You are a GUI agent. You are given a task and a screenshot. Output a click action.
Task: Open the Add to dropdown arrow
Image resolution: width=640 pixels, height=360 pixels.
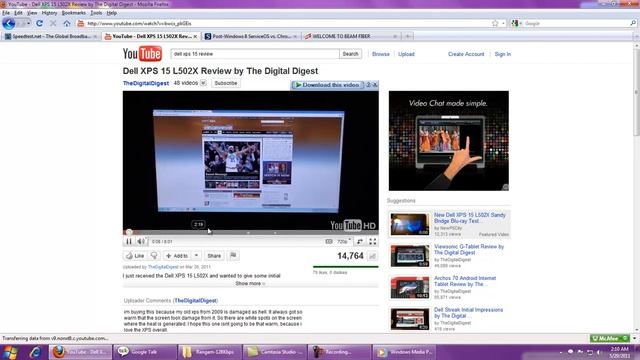pos(196,256)
